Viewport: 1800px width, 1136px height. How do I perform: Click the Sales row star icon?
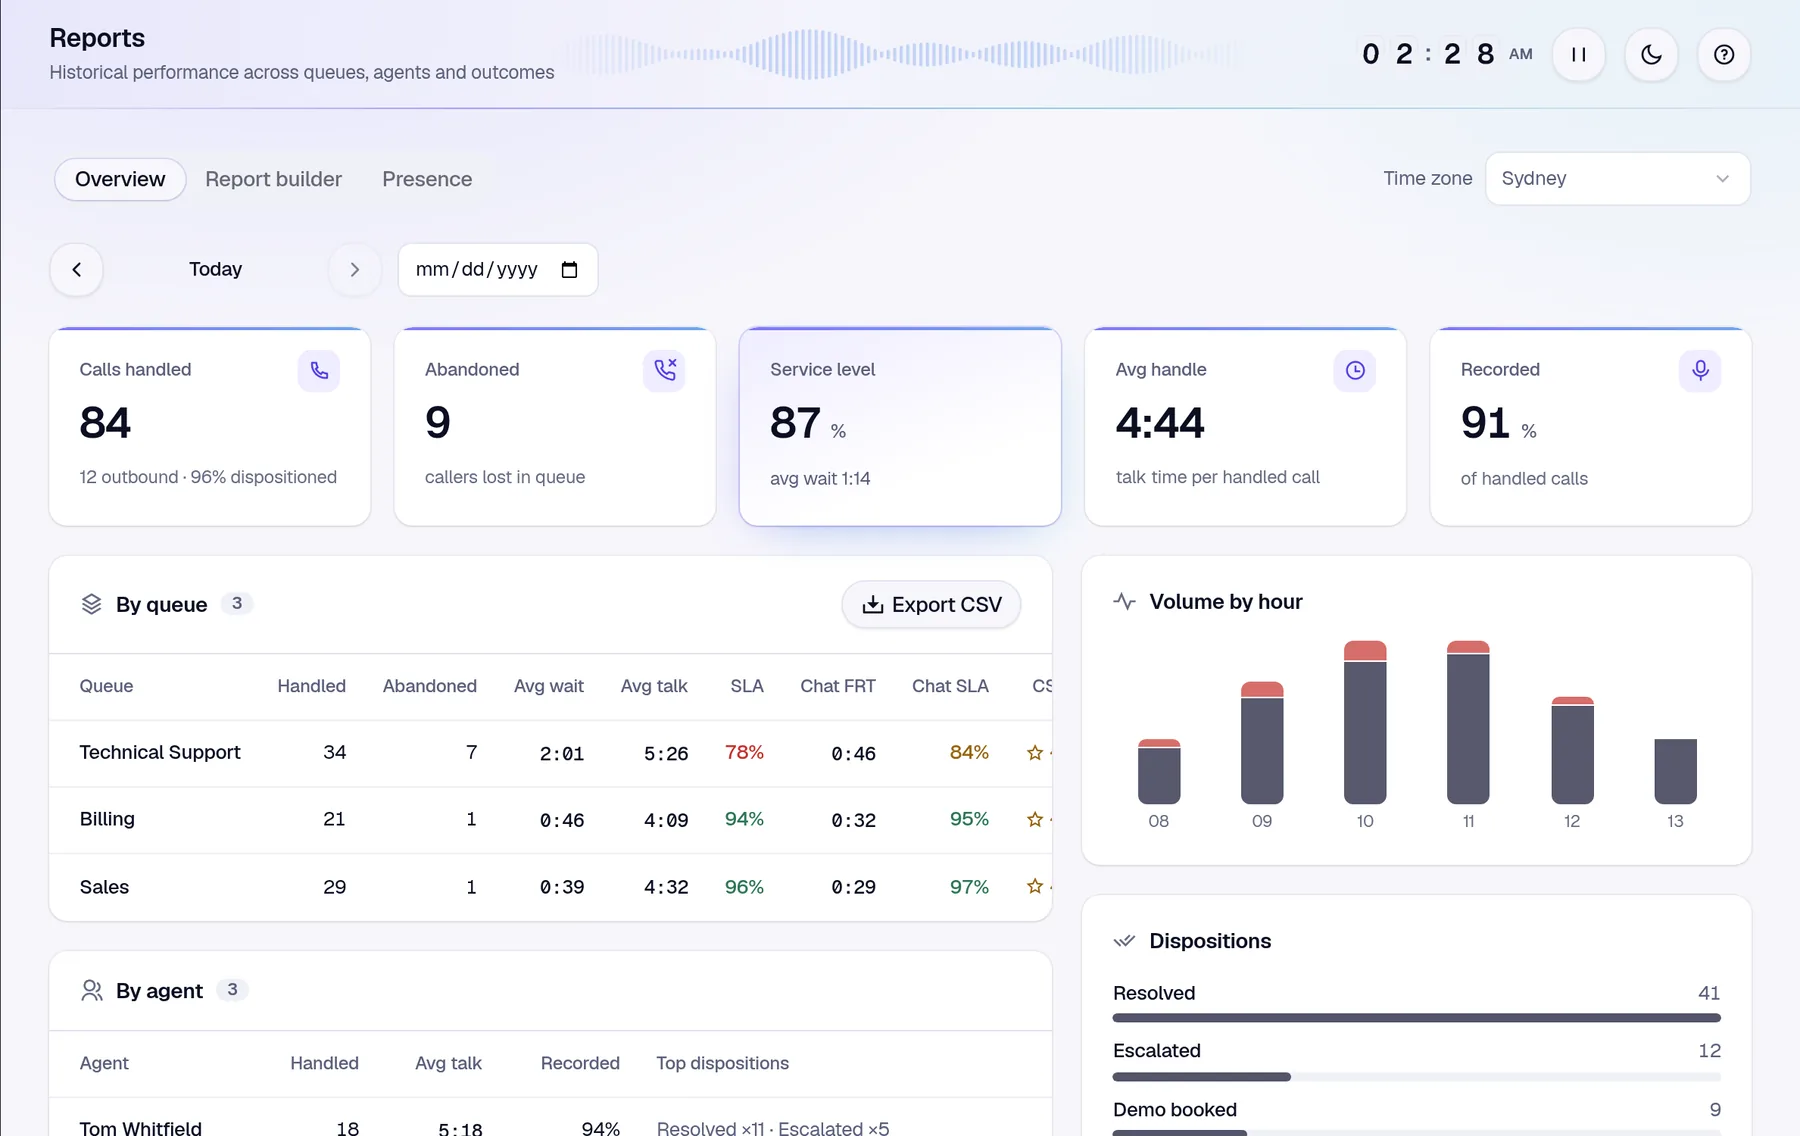pyautogui.click(x=1035, y=887)
